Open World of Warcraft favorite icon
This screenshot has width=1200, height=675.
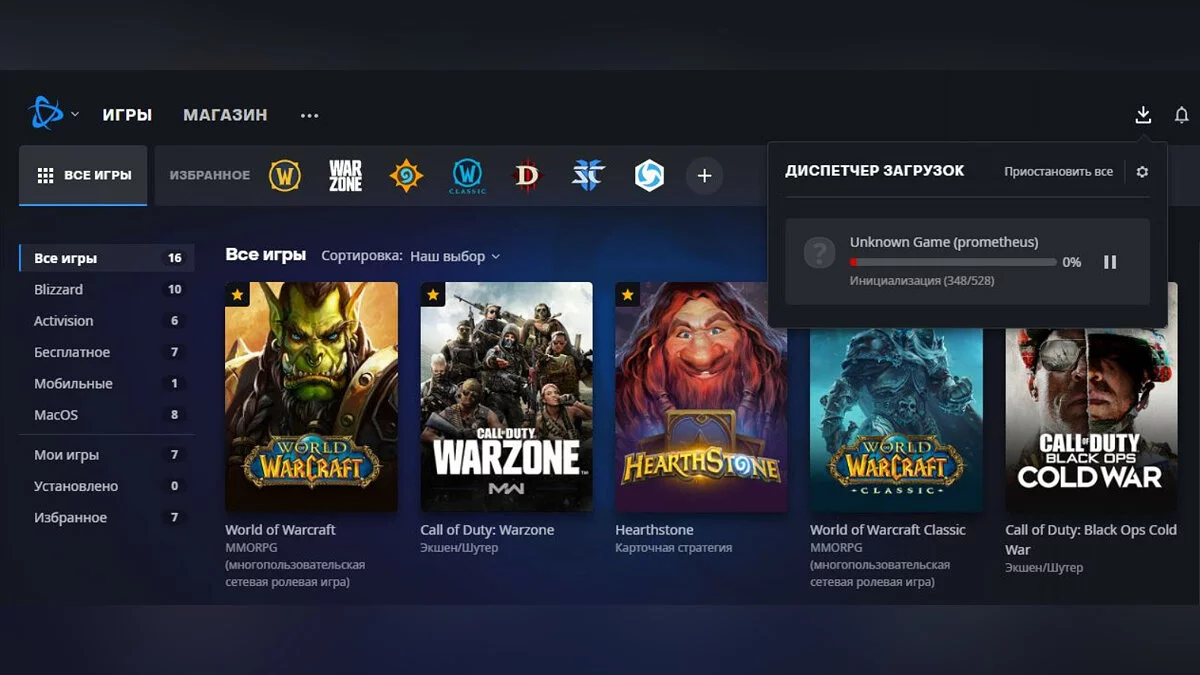[285, 176]
